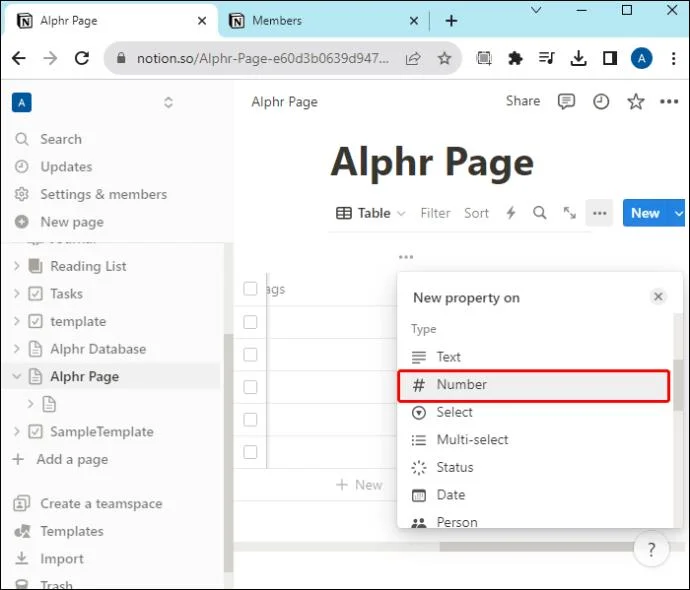Close the New property panel
690x590 pixels.
[x=658, y=297]
